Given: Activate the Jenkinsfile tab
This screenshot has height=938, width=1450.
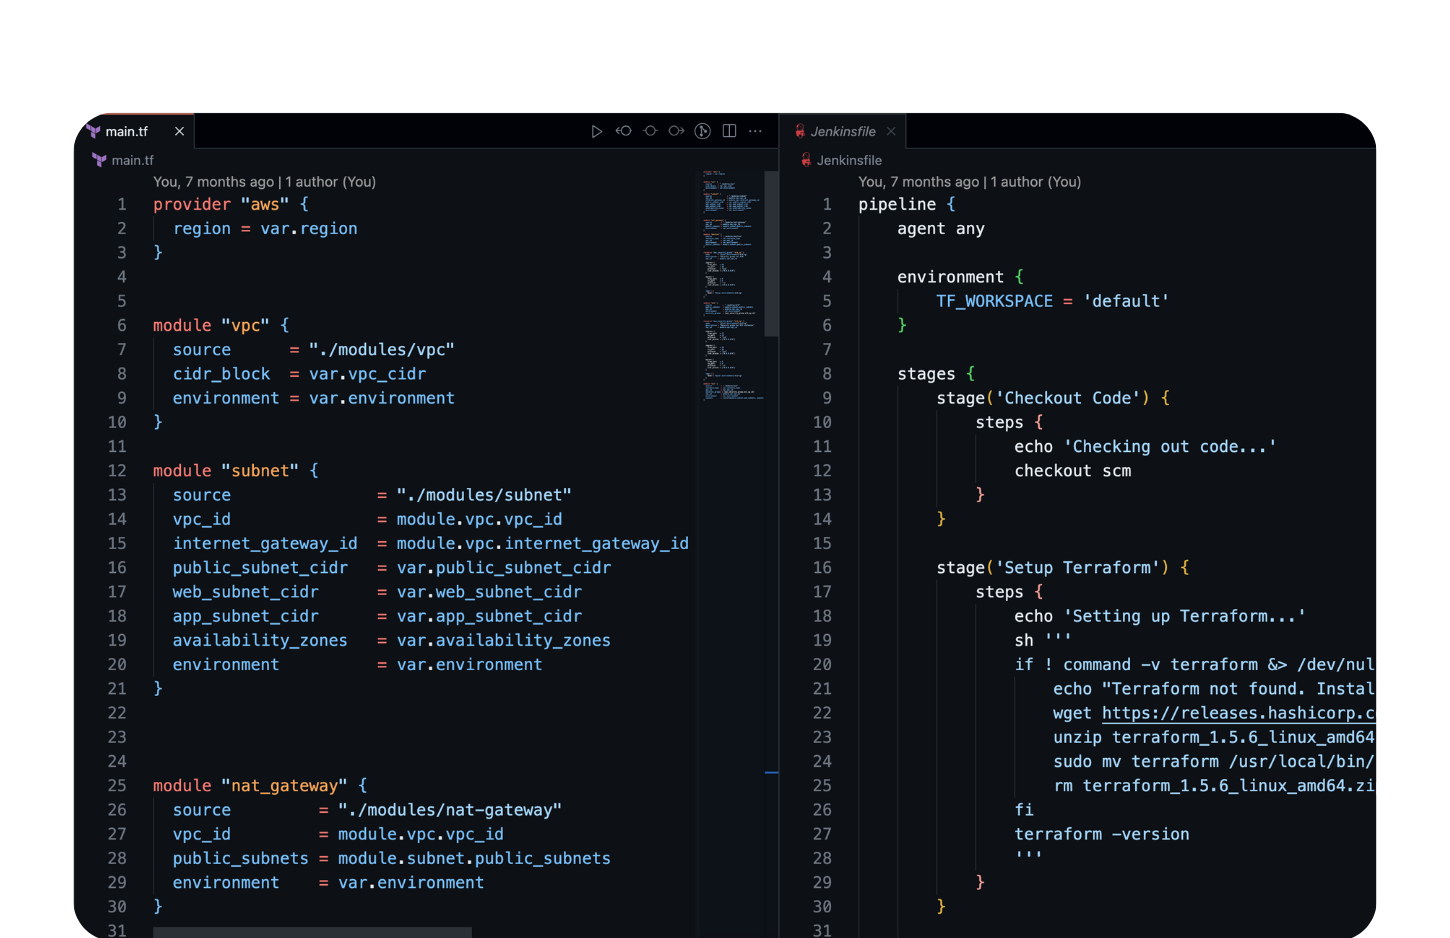Looking at the screenshot, I should click(843, 131).
